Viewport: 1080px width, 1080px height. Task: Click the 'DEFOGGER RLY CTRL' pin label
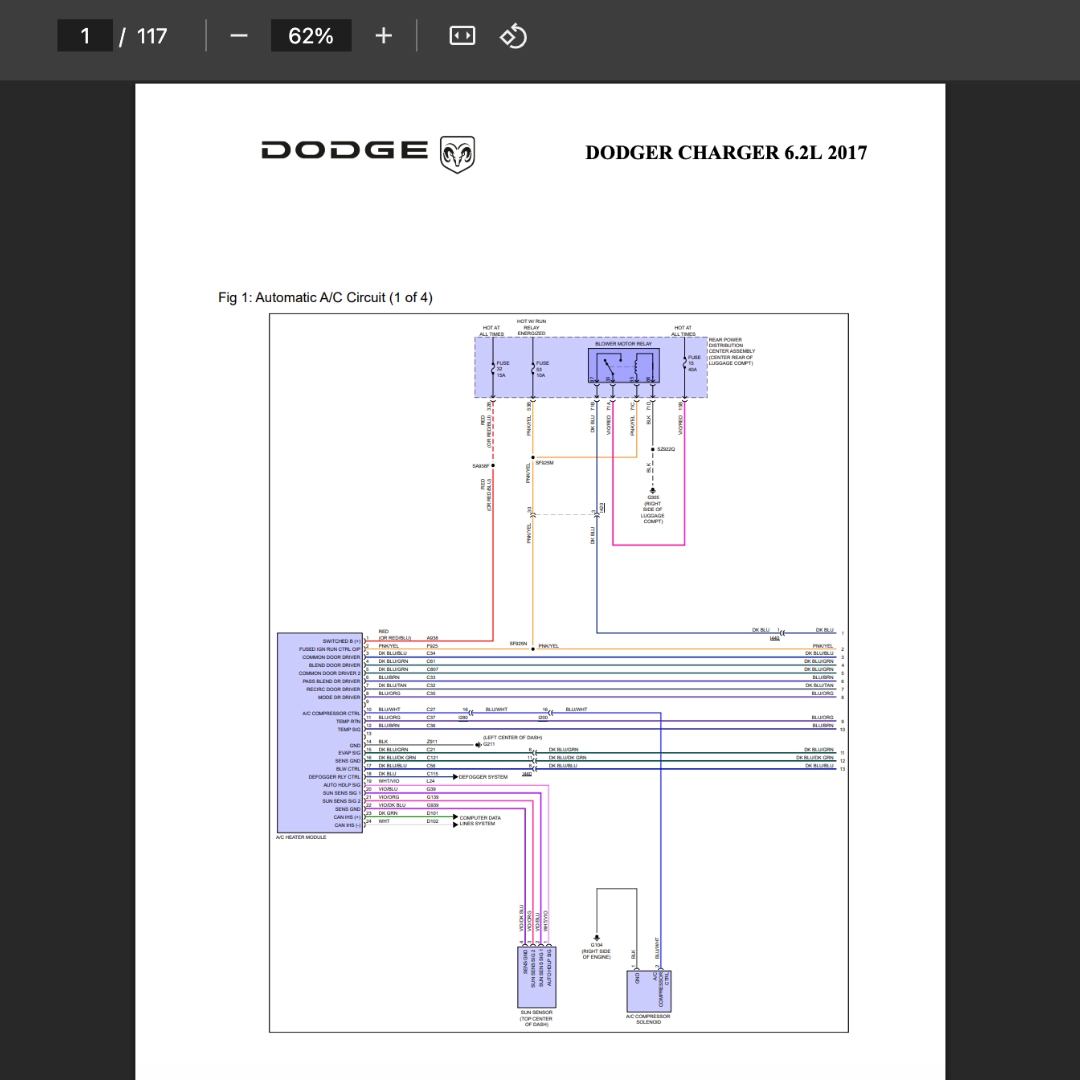[x=335, y=777]
